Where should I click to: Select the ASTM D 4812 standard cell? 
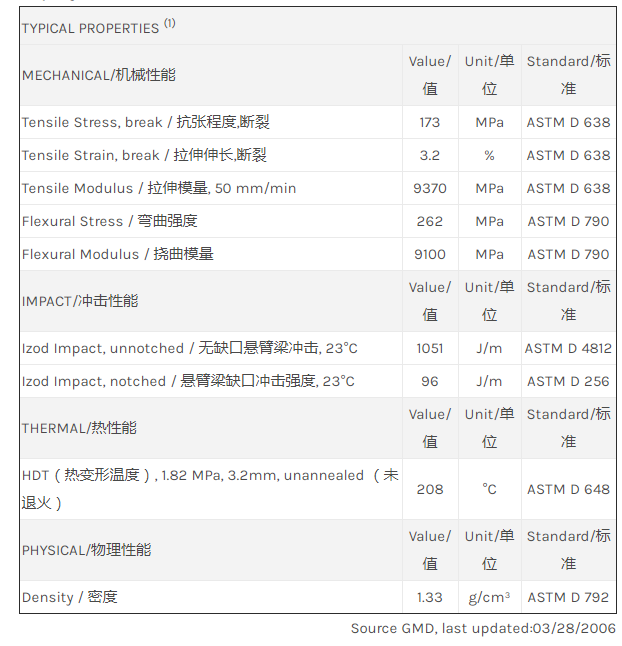568,348
